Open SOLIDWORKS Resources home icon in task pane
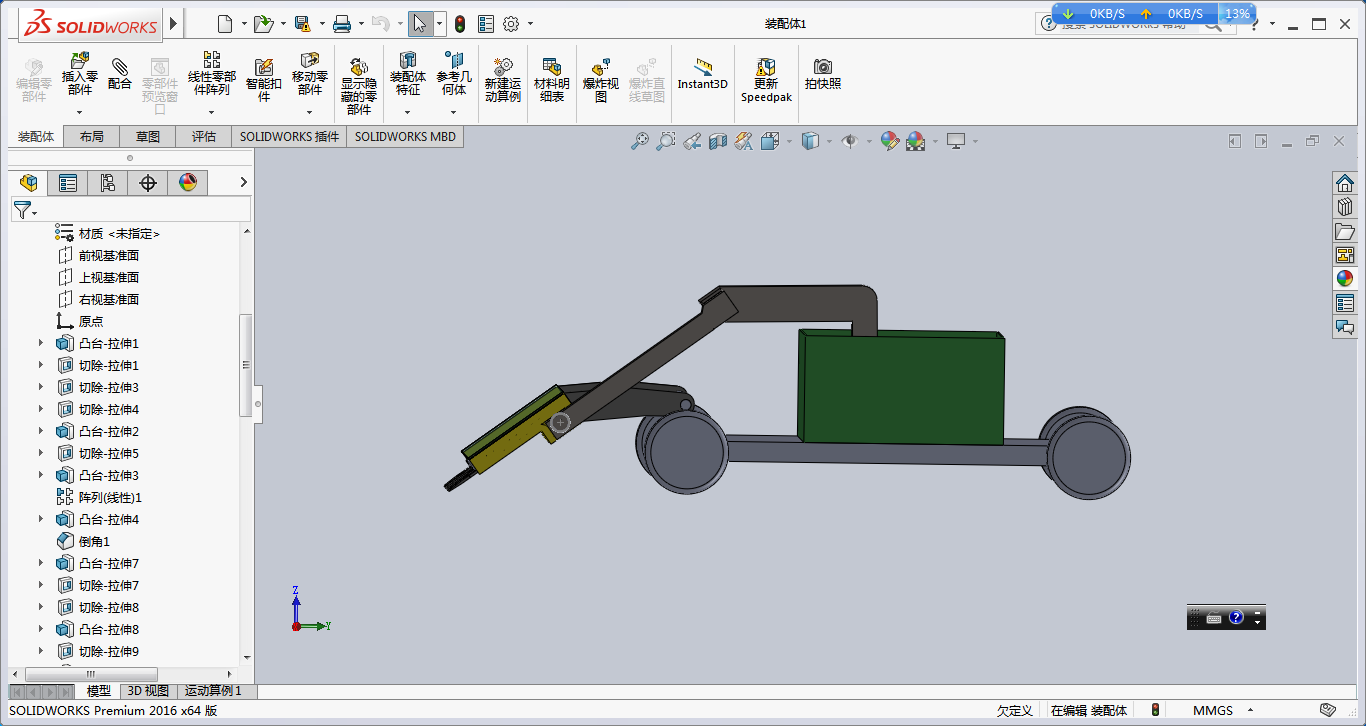 (1345, 182)
